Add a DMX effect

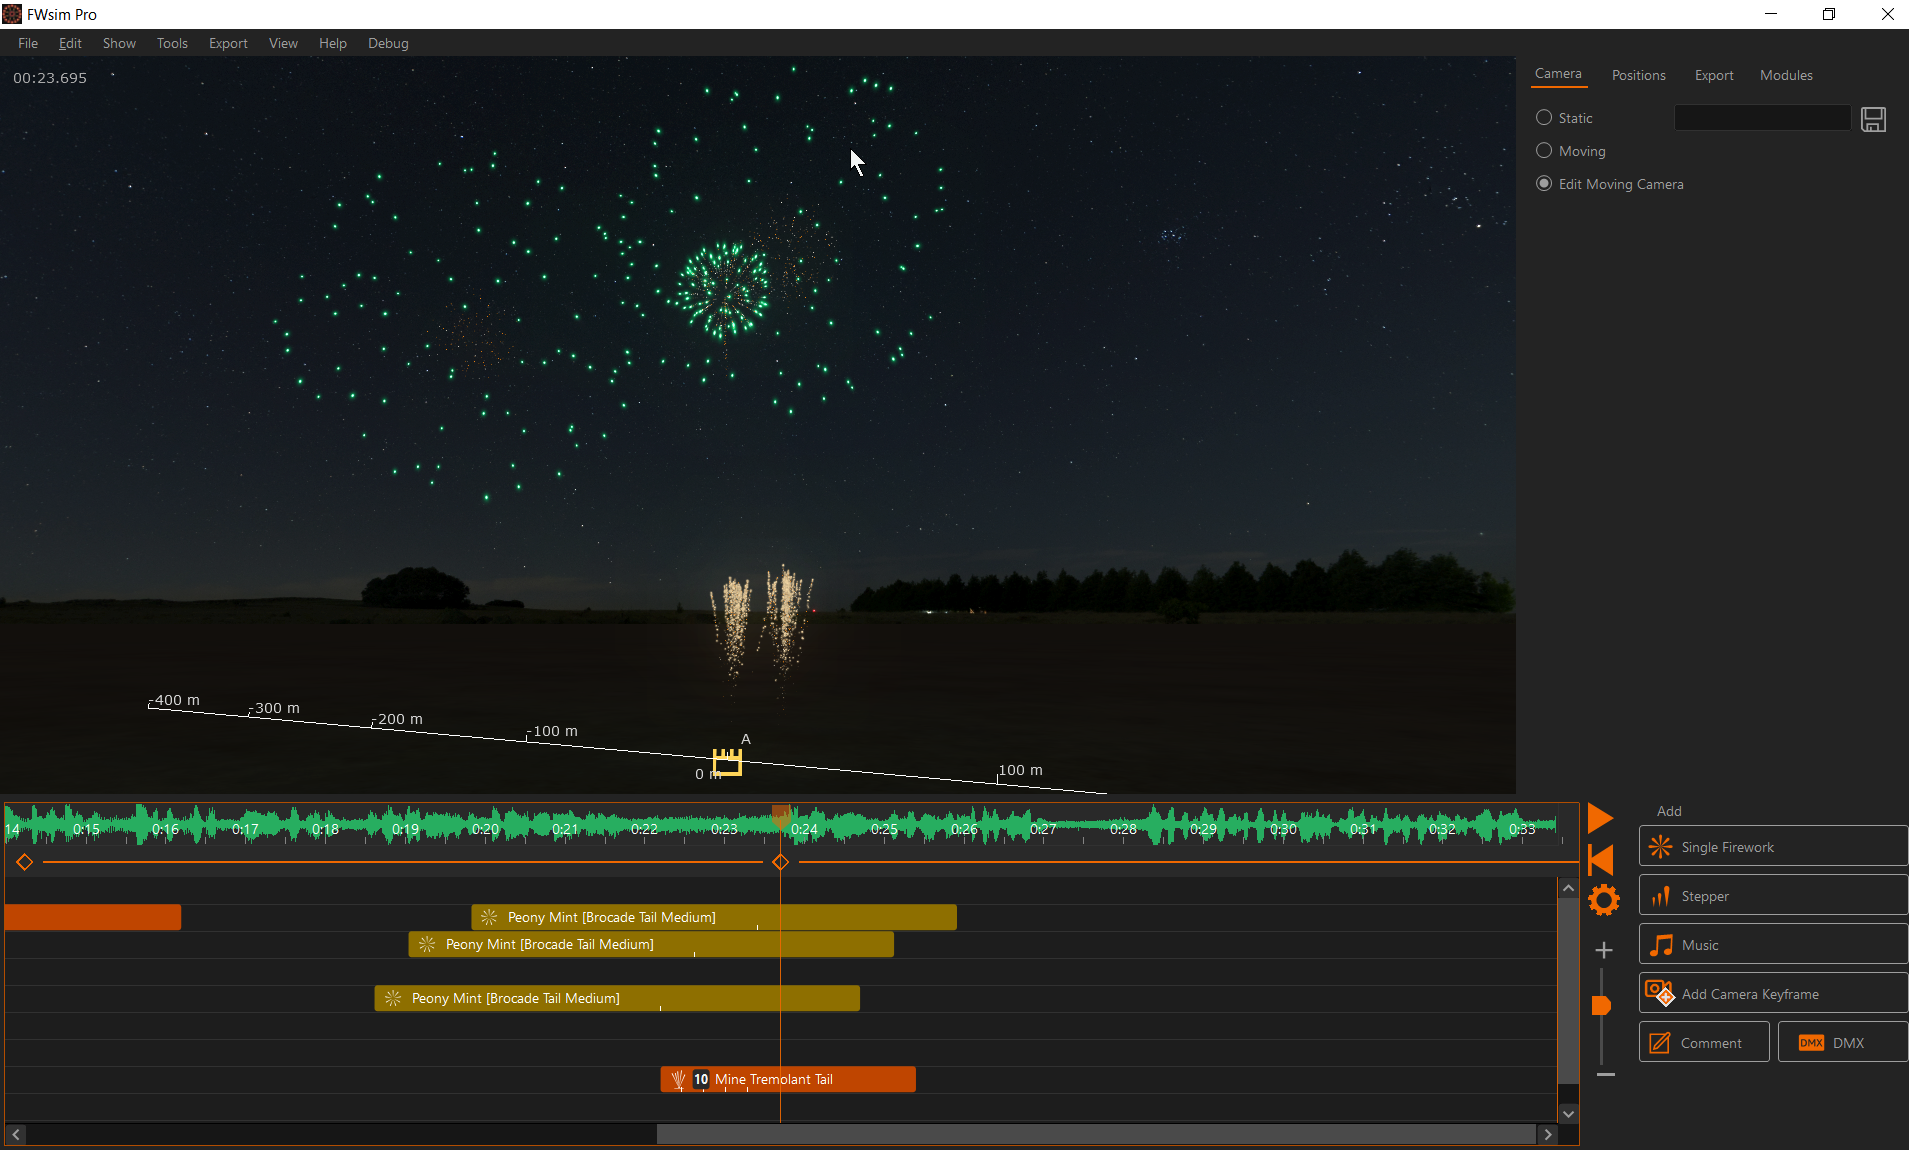tap(1841, 1043)
